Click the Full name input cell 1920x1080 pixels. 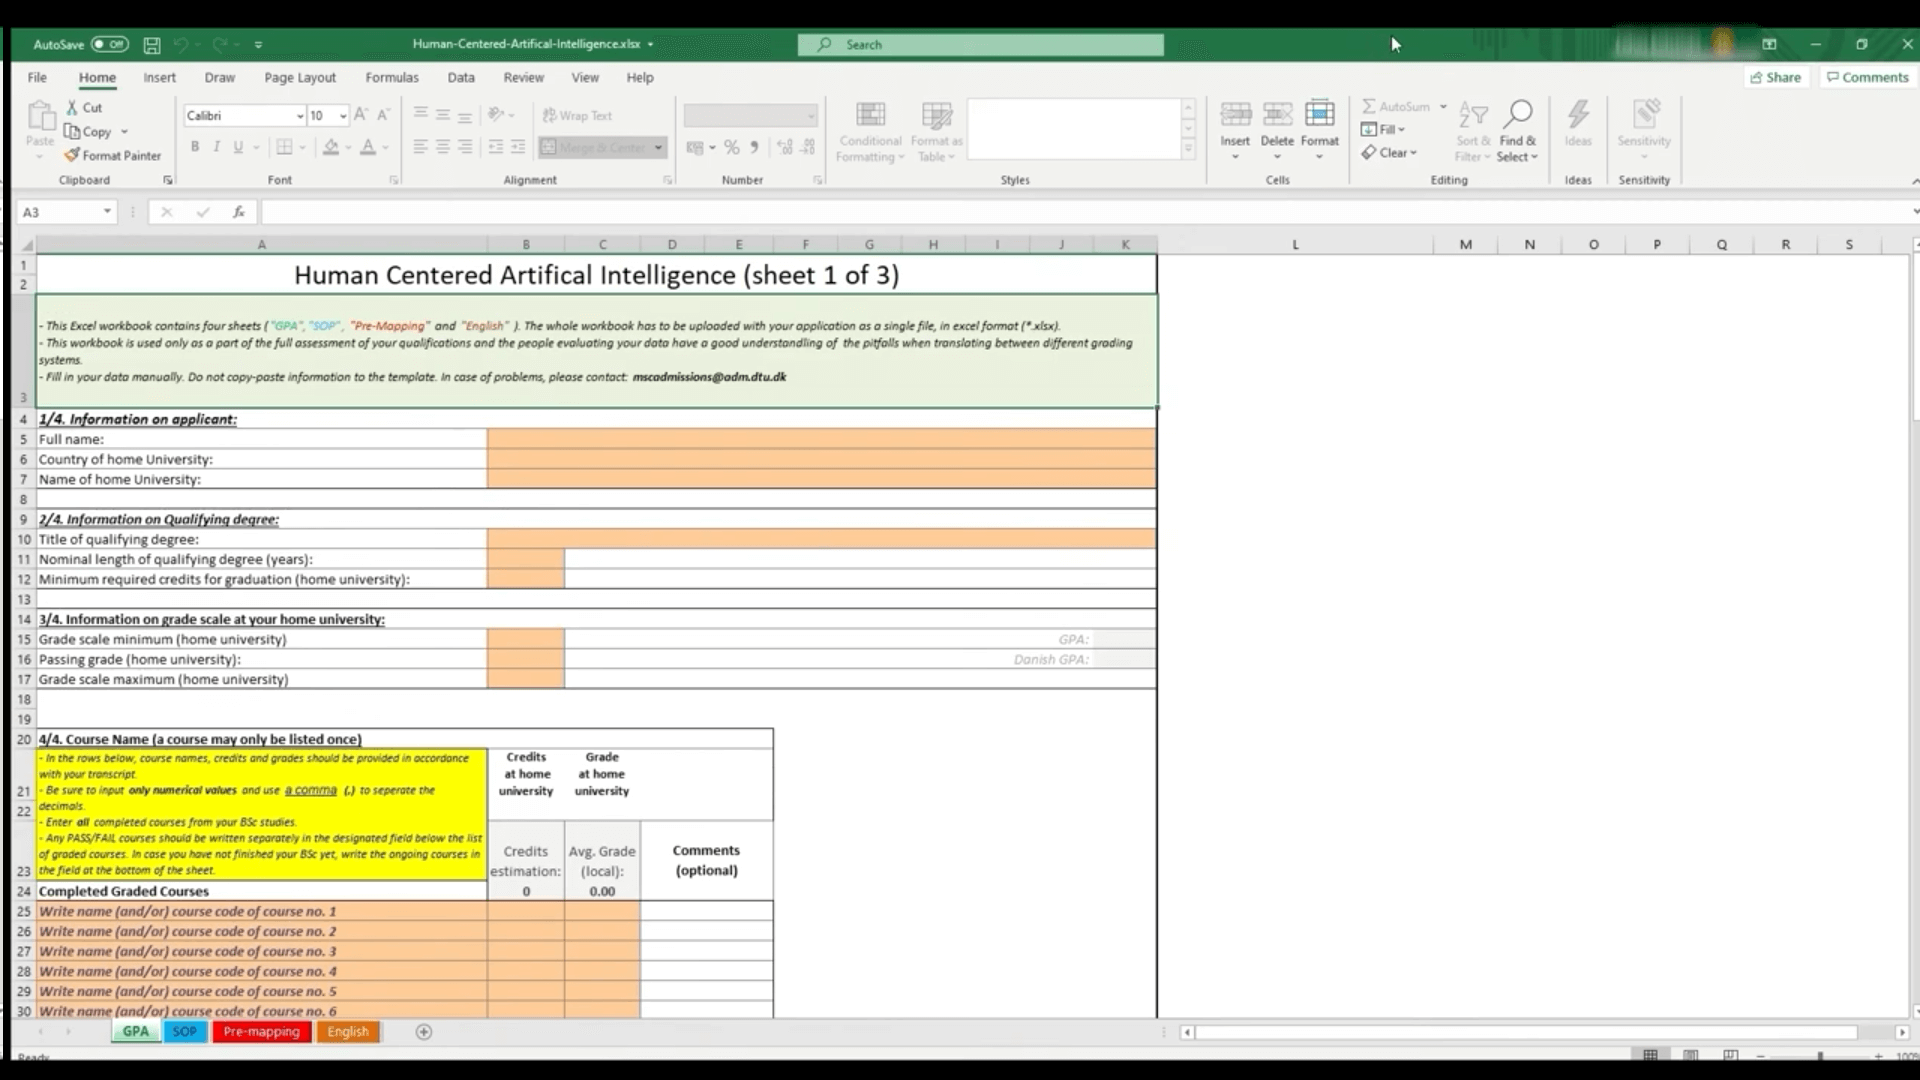pos(821,439)
